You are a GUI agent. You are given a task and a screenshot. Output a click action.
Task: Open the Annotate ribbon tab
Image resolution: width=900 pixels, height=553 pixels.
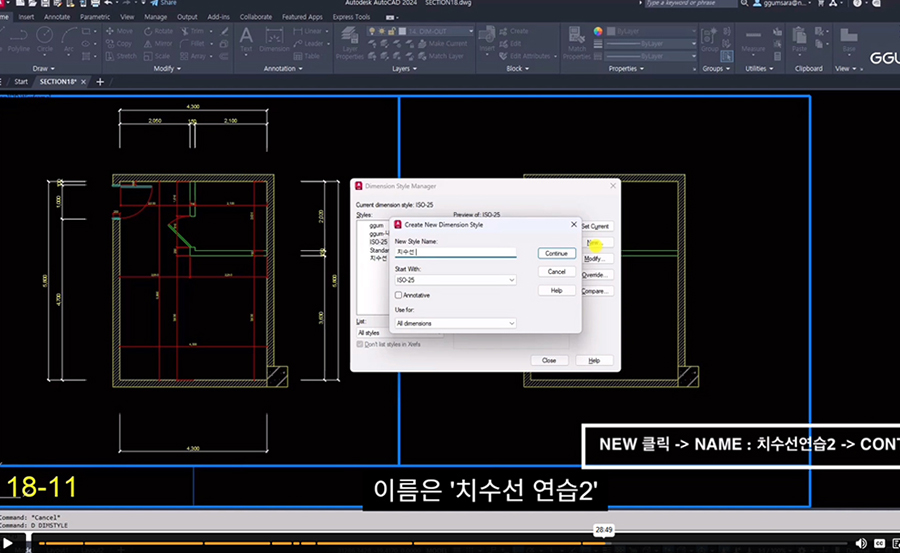click(x=57, y=17)
